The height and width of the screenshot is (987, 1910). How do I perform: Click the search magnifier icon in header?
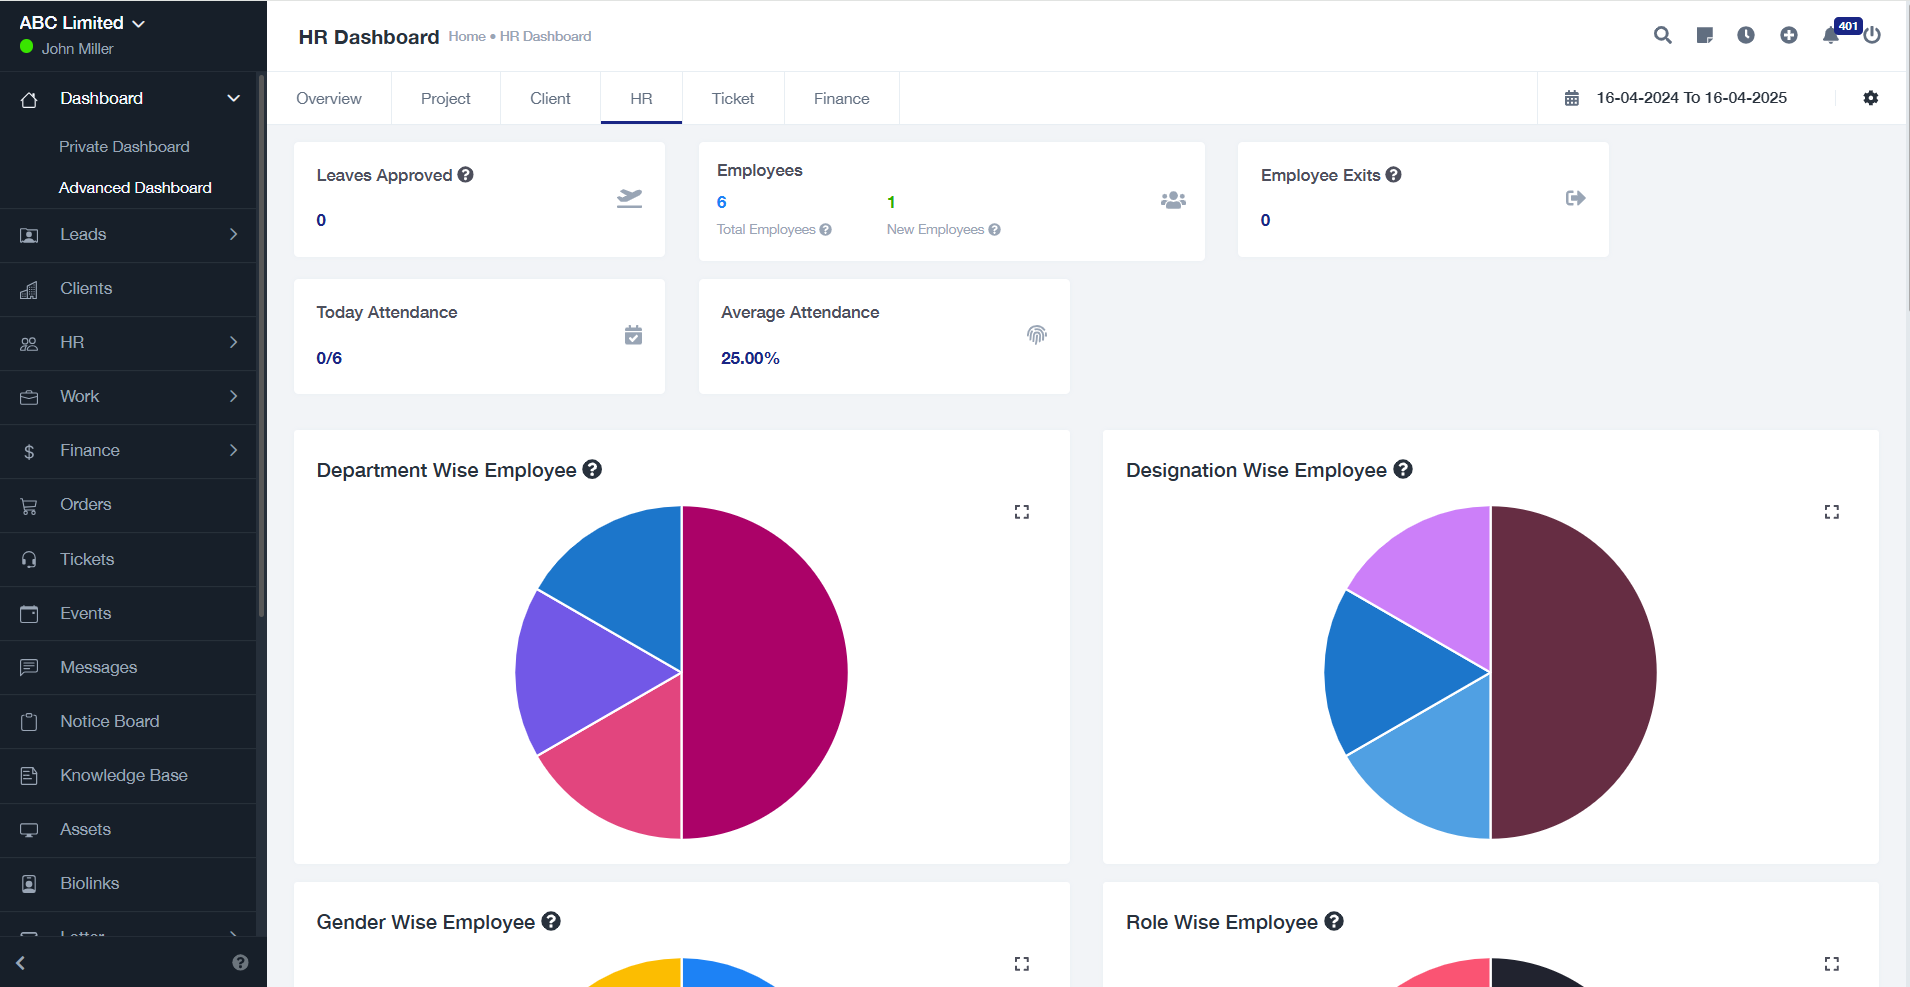1662,35
